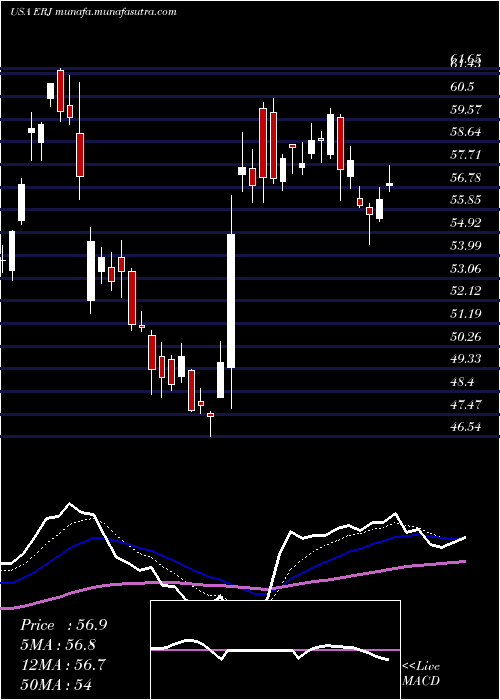Screen dimensions: 500x700
Task: Click the 'USA ERJ munafa.munafasutra.com' chart title
Action: point(93,12)
